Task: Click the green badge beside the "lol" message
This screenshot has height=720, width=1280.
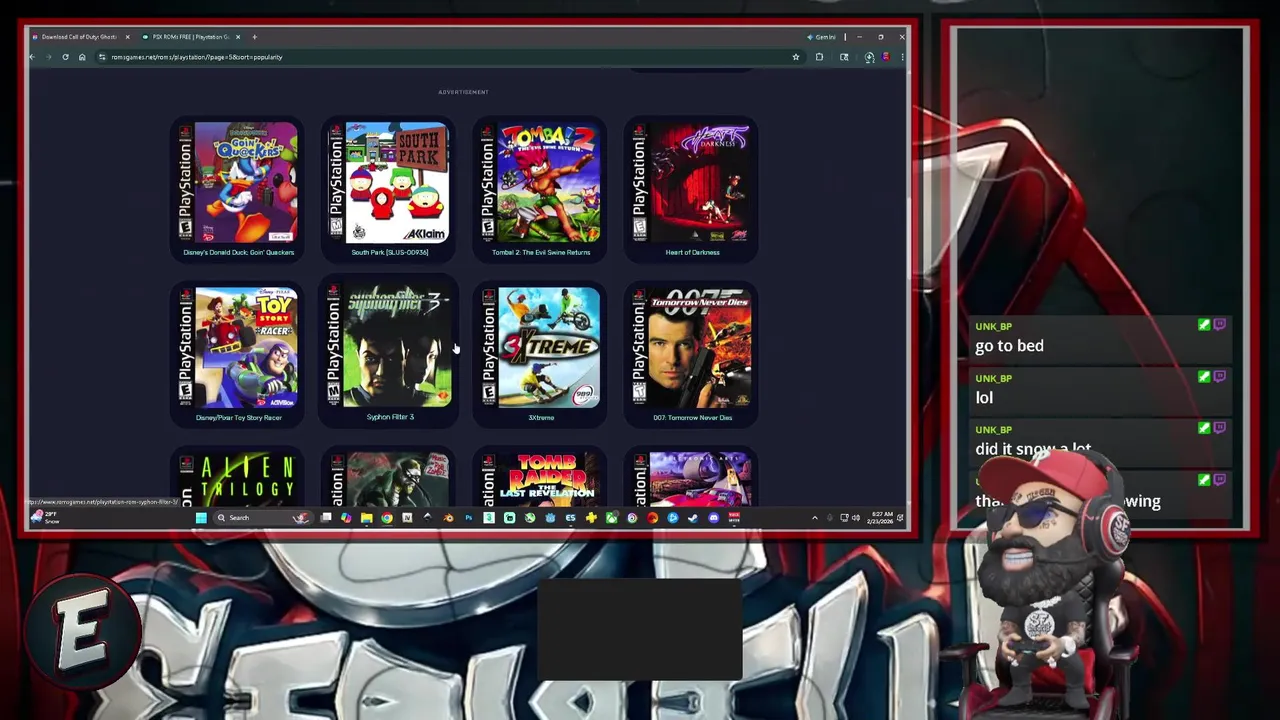Action: tap(1204, 377)
